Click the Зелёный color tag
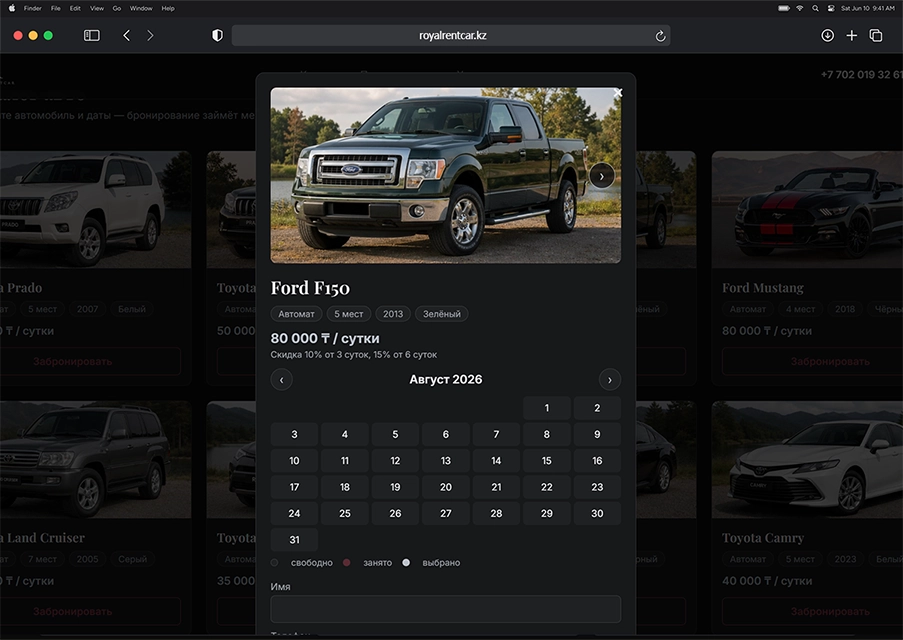Screen dimensions: 903x640 click(442, 314)
